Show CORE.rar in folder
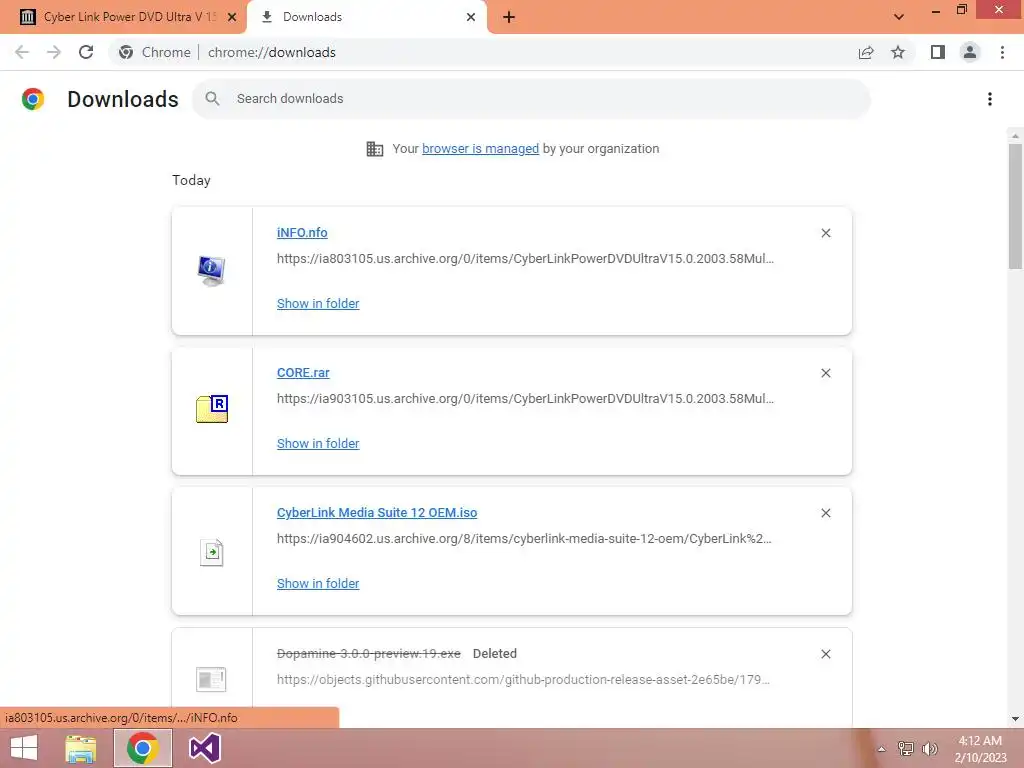The height and width of the screenshot is (768, 1024). [x=318, y=443]
